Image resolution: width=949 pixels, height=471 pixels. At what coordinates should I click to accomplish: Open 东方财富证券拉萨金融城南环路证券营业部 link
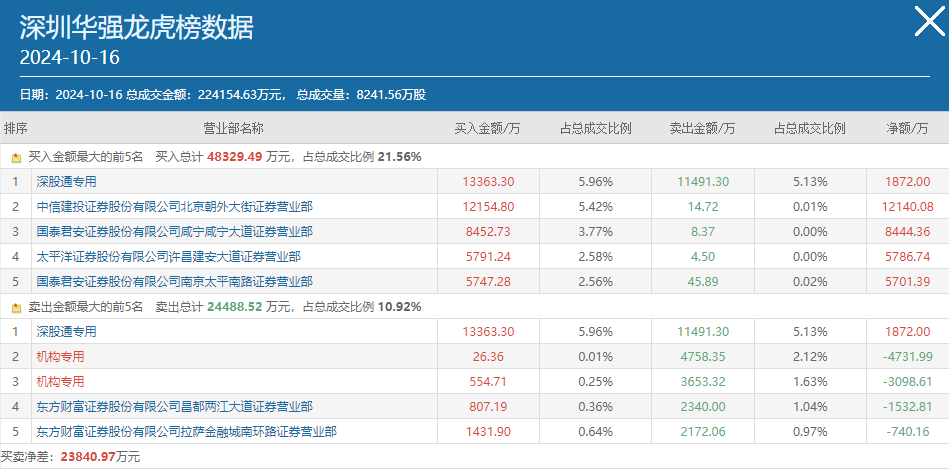coord(186,432)
